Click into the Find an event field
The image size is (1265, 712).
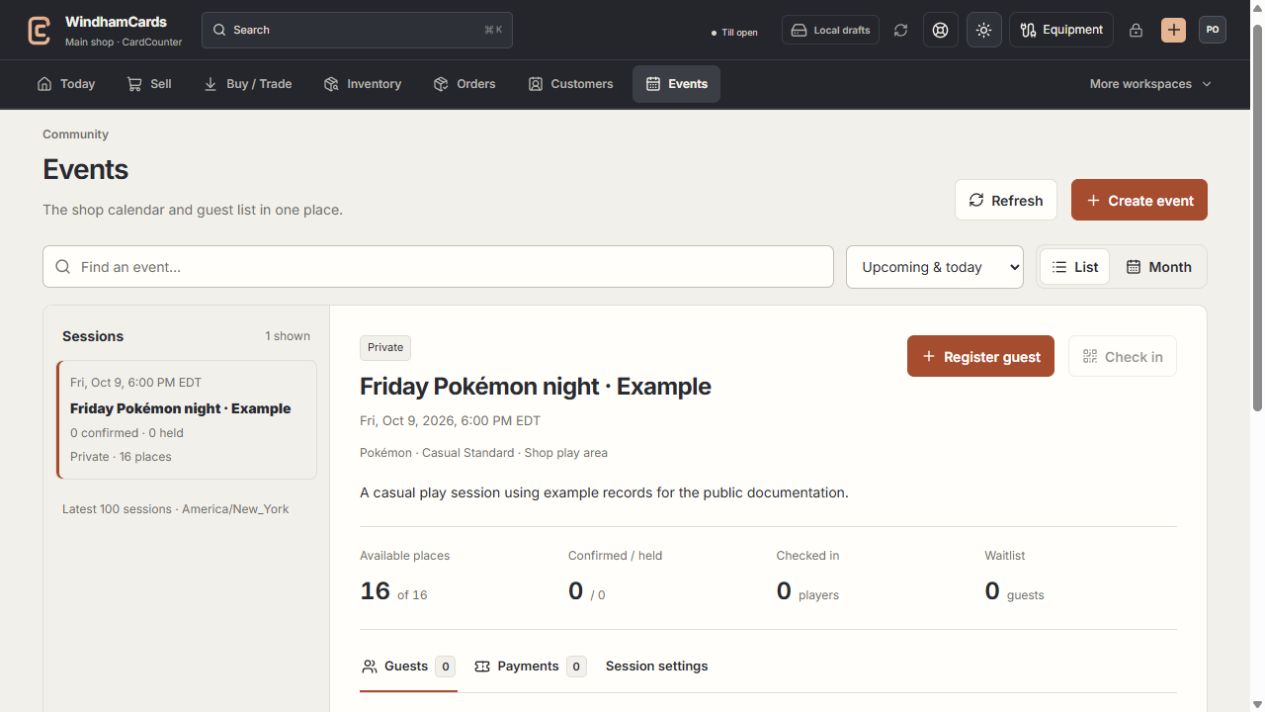pyautogui.click(x=438, y=267)
